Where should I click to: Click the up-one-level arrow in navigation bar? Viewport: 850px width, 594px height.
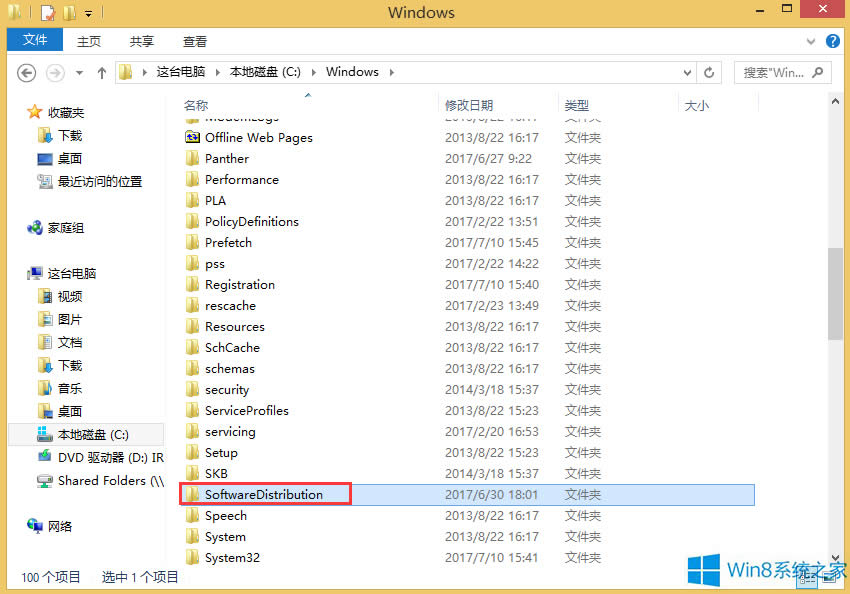103,72
